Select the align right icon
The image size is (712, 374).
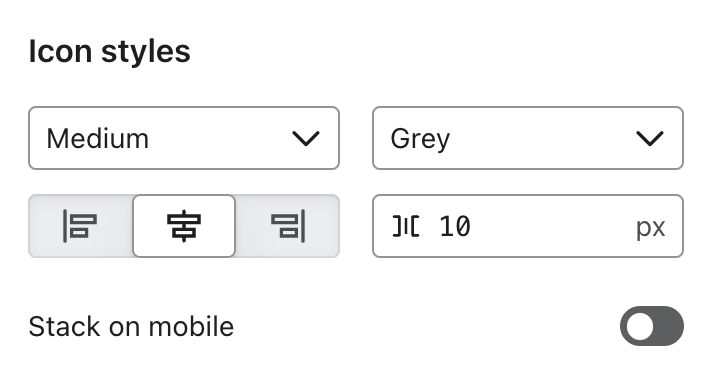pos(288,226)
